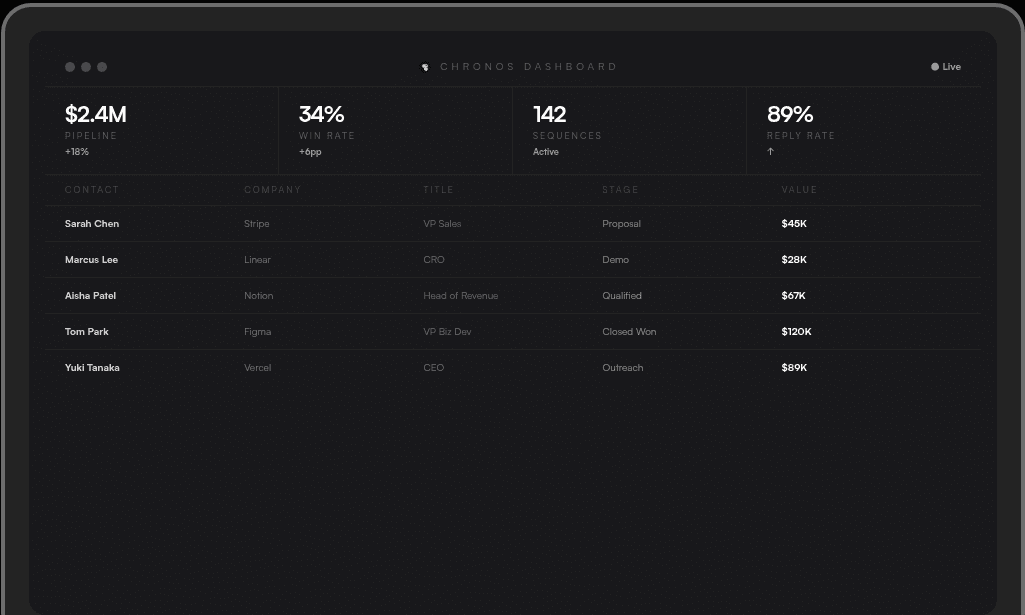This screenshot has width=1025, height=615.
Task: Click the Live status indicator dot
Action: [x=935, y=67]
